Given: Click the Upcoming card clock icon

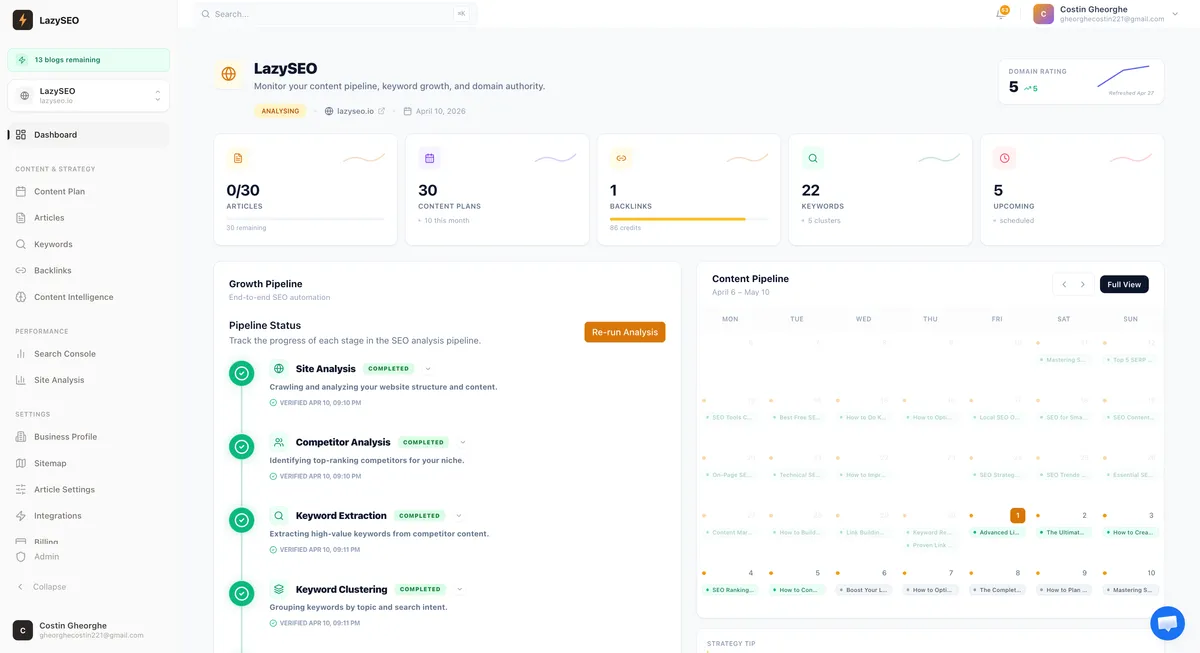Looking at the screenshot, I should click(x=1005, y=158).
